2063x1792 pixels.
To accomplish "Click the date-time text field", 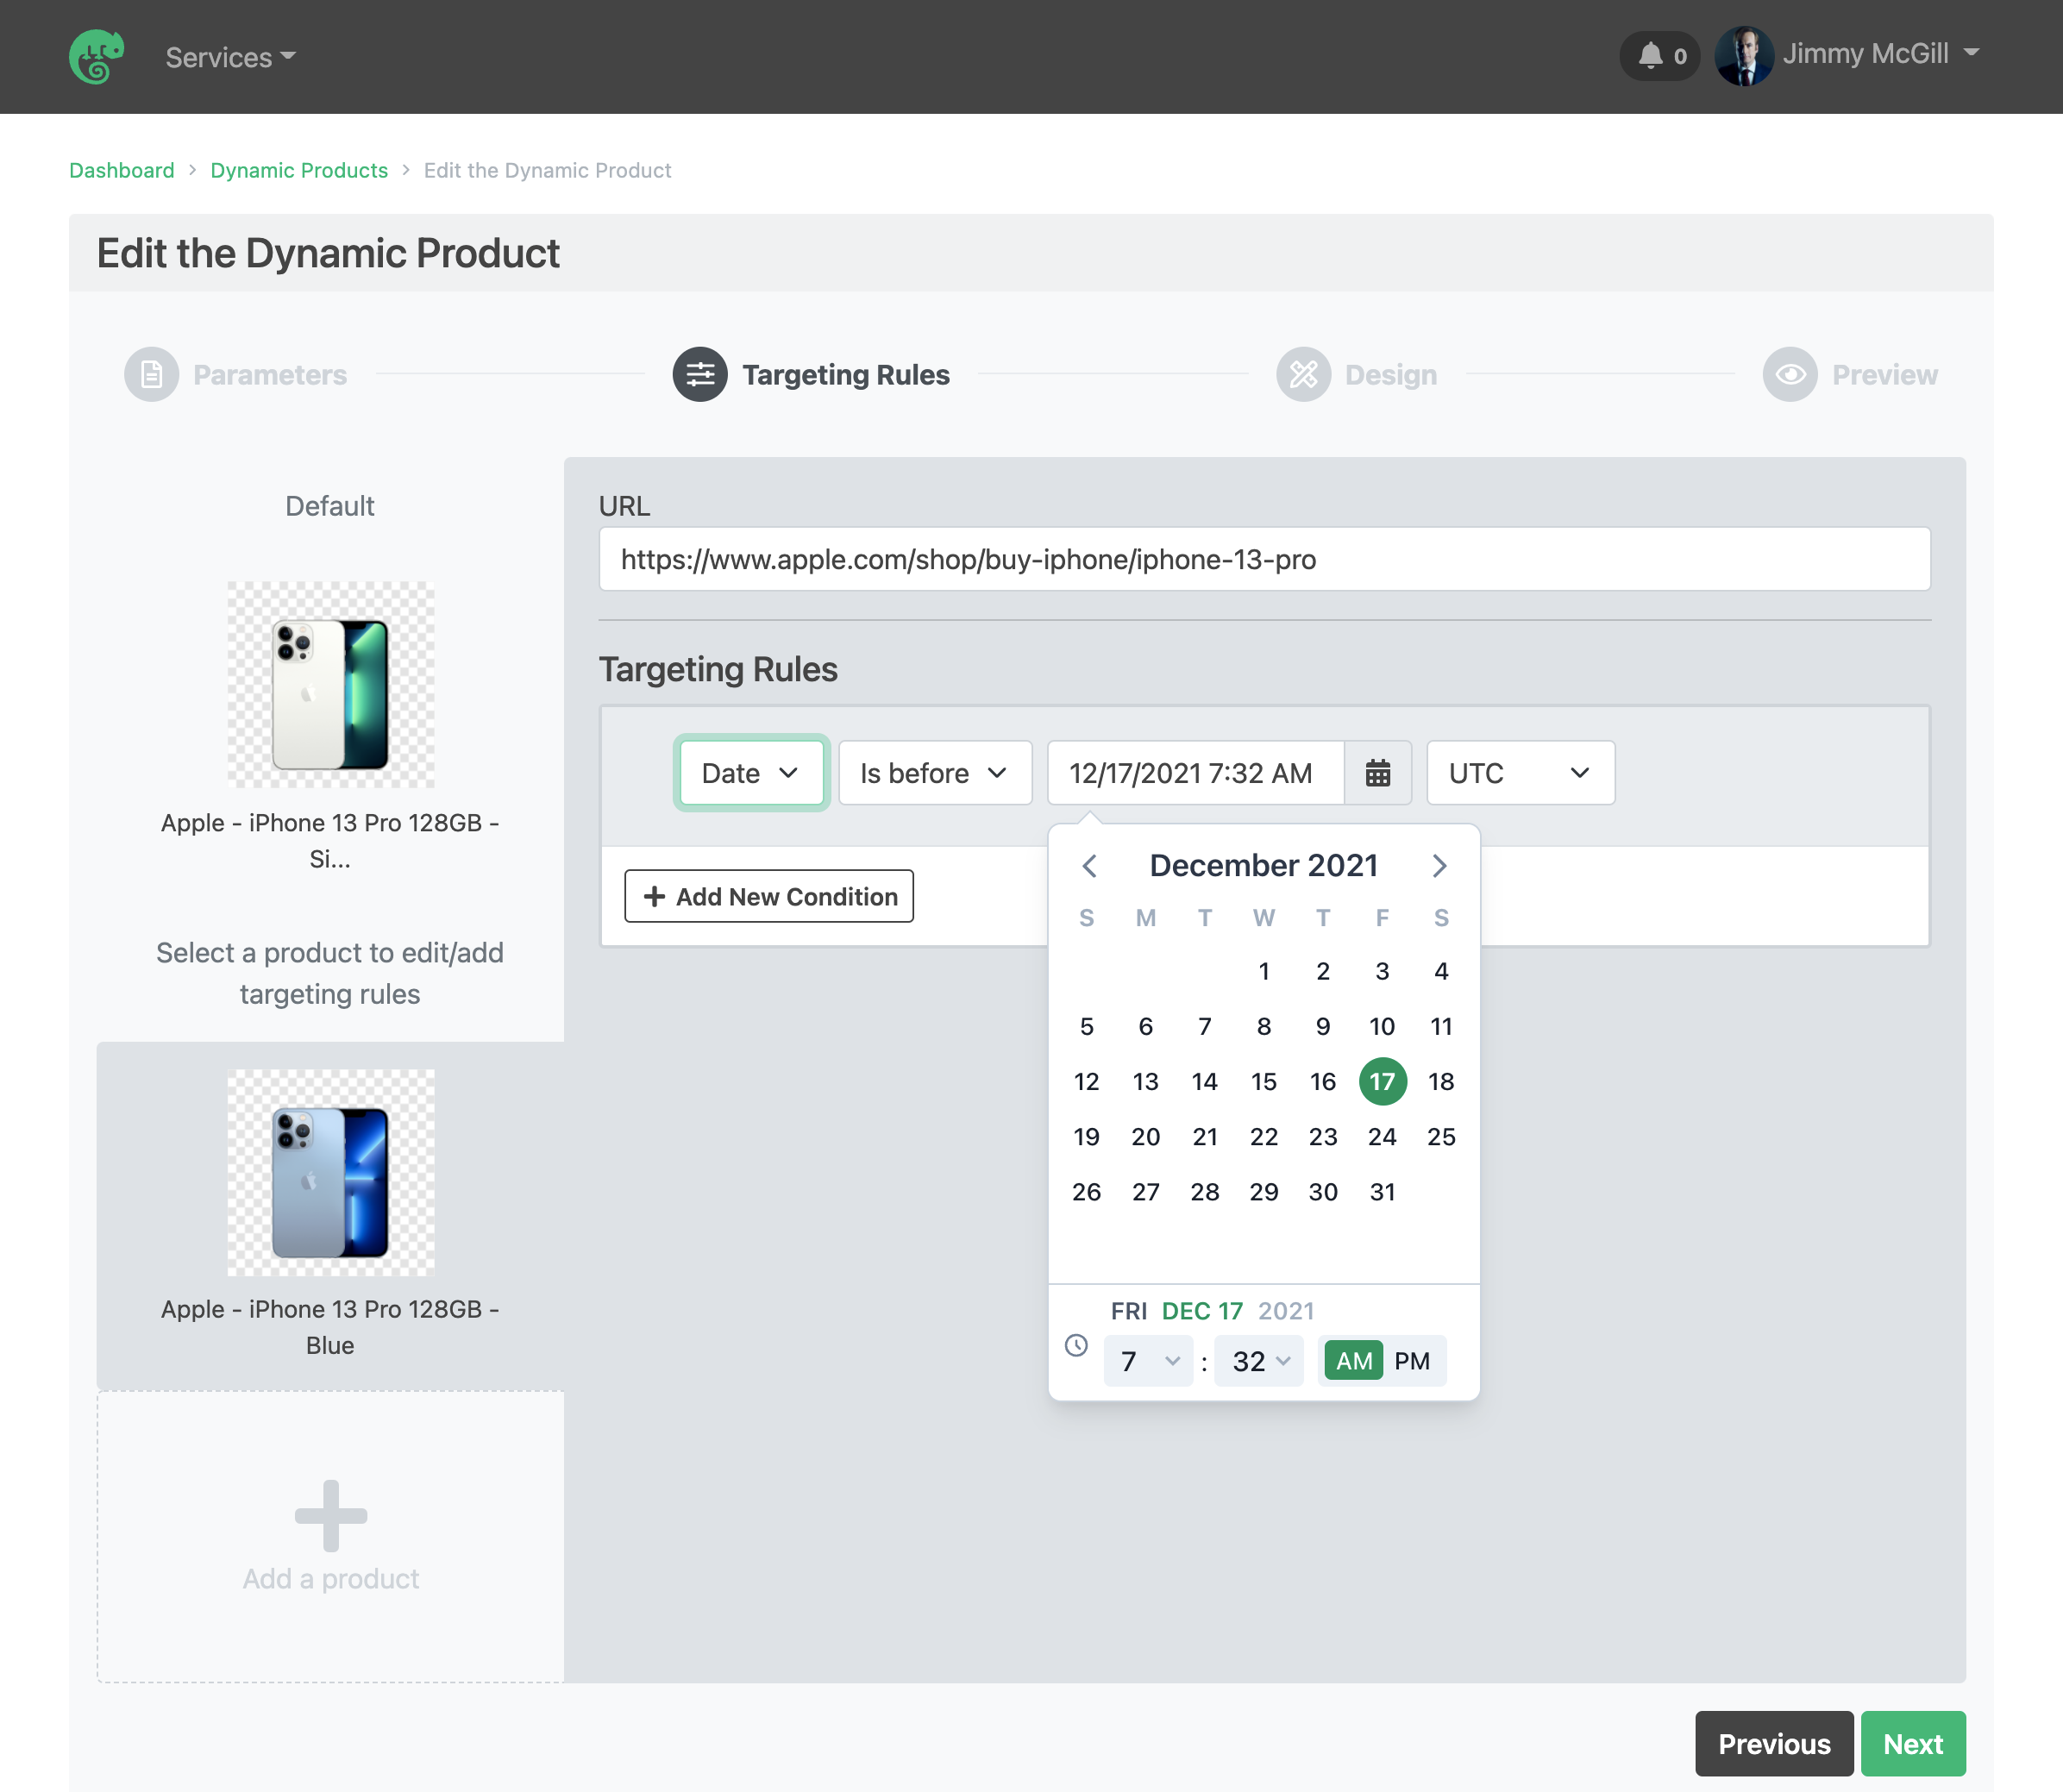I will (x=1195, y=773).
